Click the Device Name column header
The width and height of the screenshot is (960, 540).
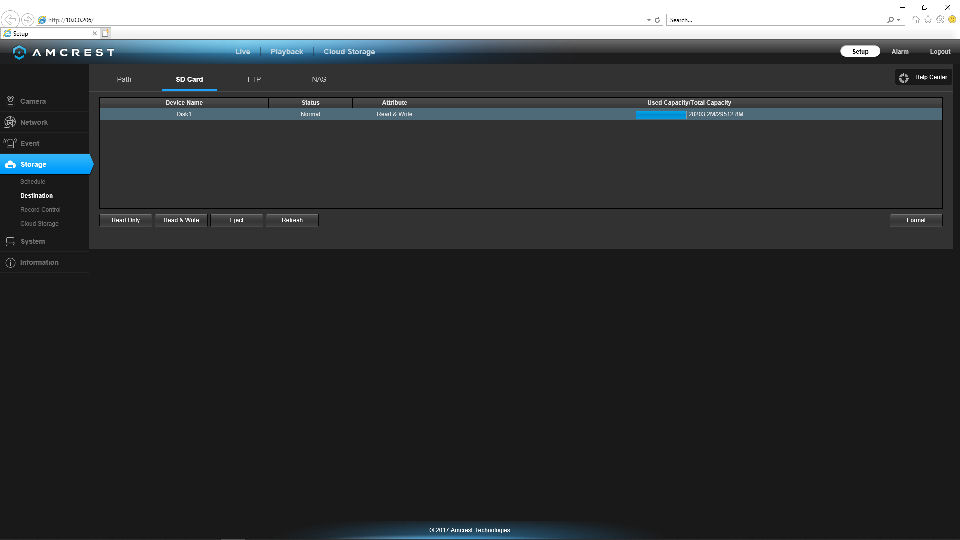point(184,103)
